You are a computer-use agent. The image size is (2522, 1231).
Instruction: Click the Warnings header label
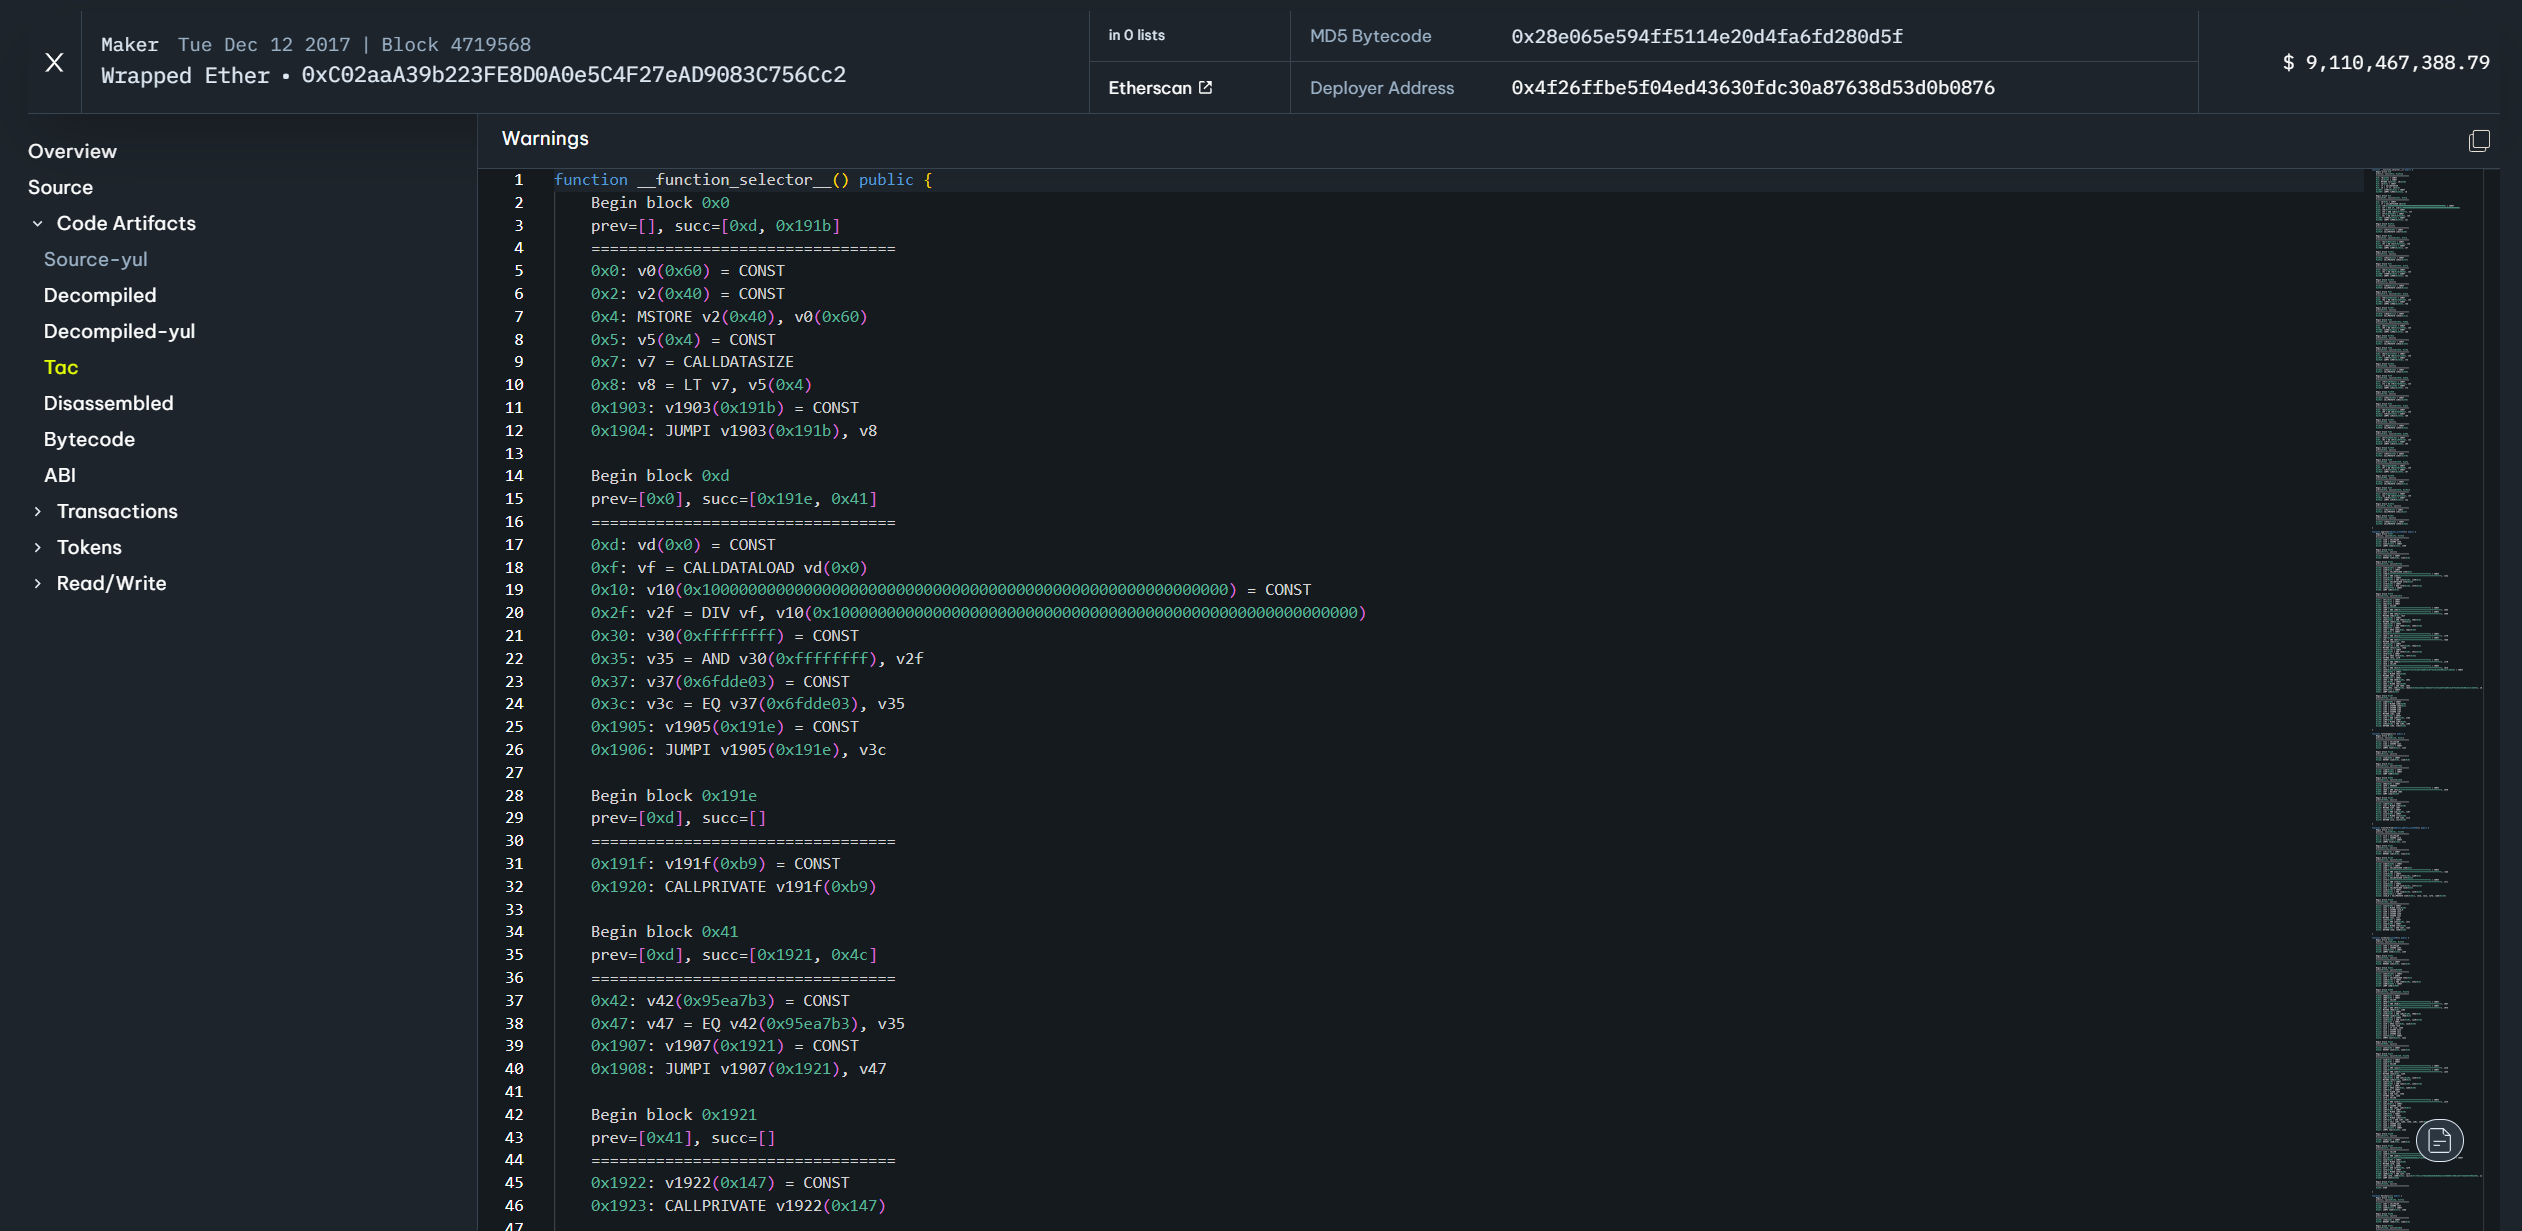pyautogui.click(x=545, y=139)
